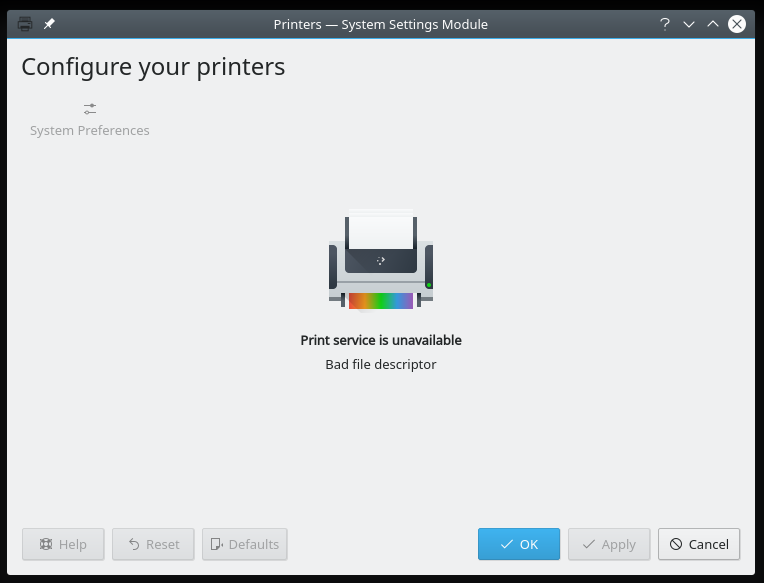Click the context help question mark
Screen dimensions: 764x583
click(665, 24)
